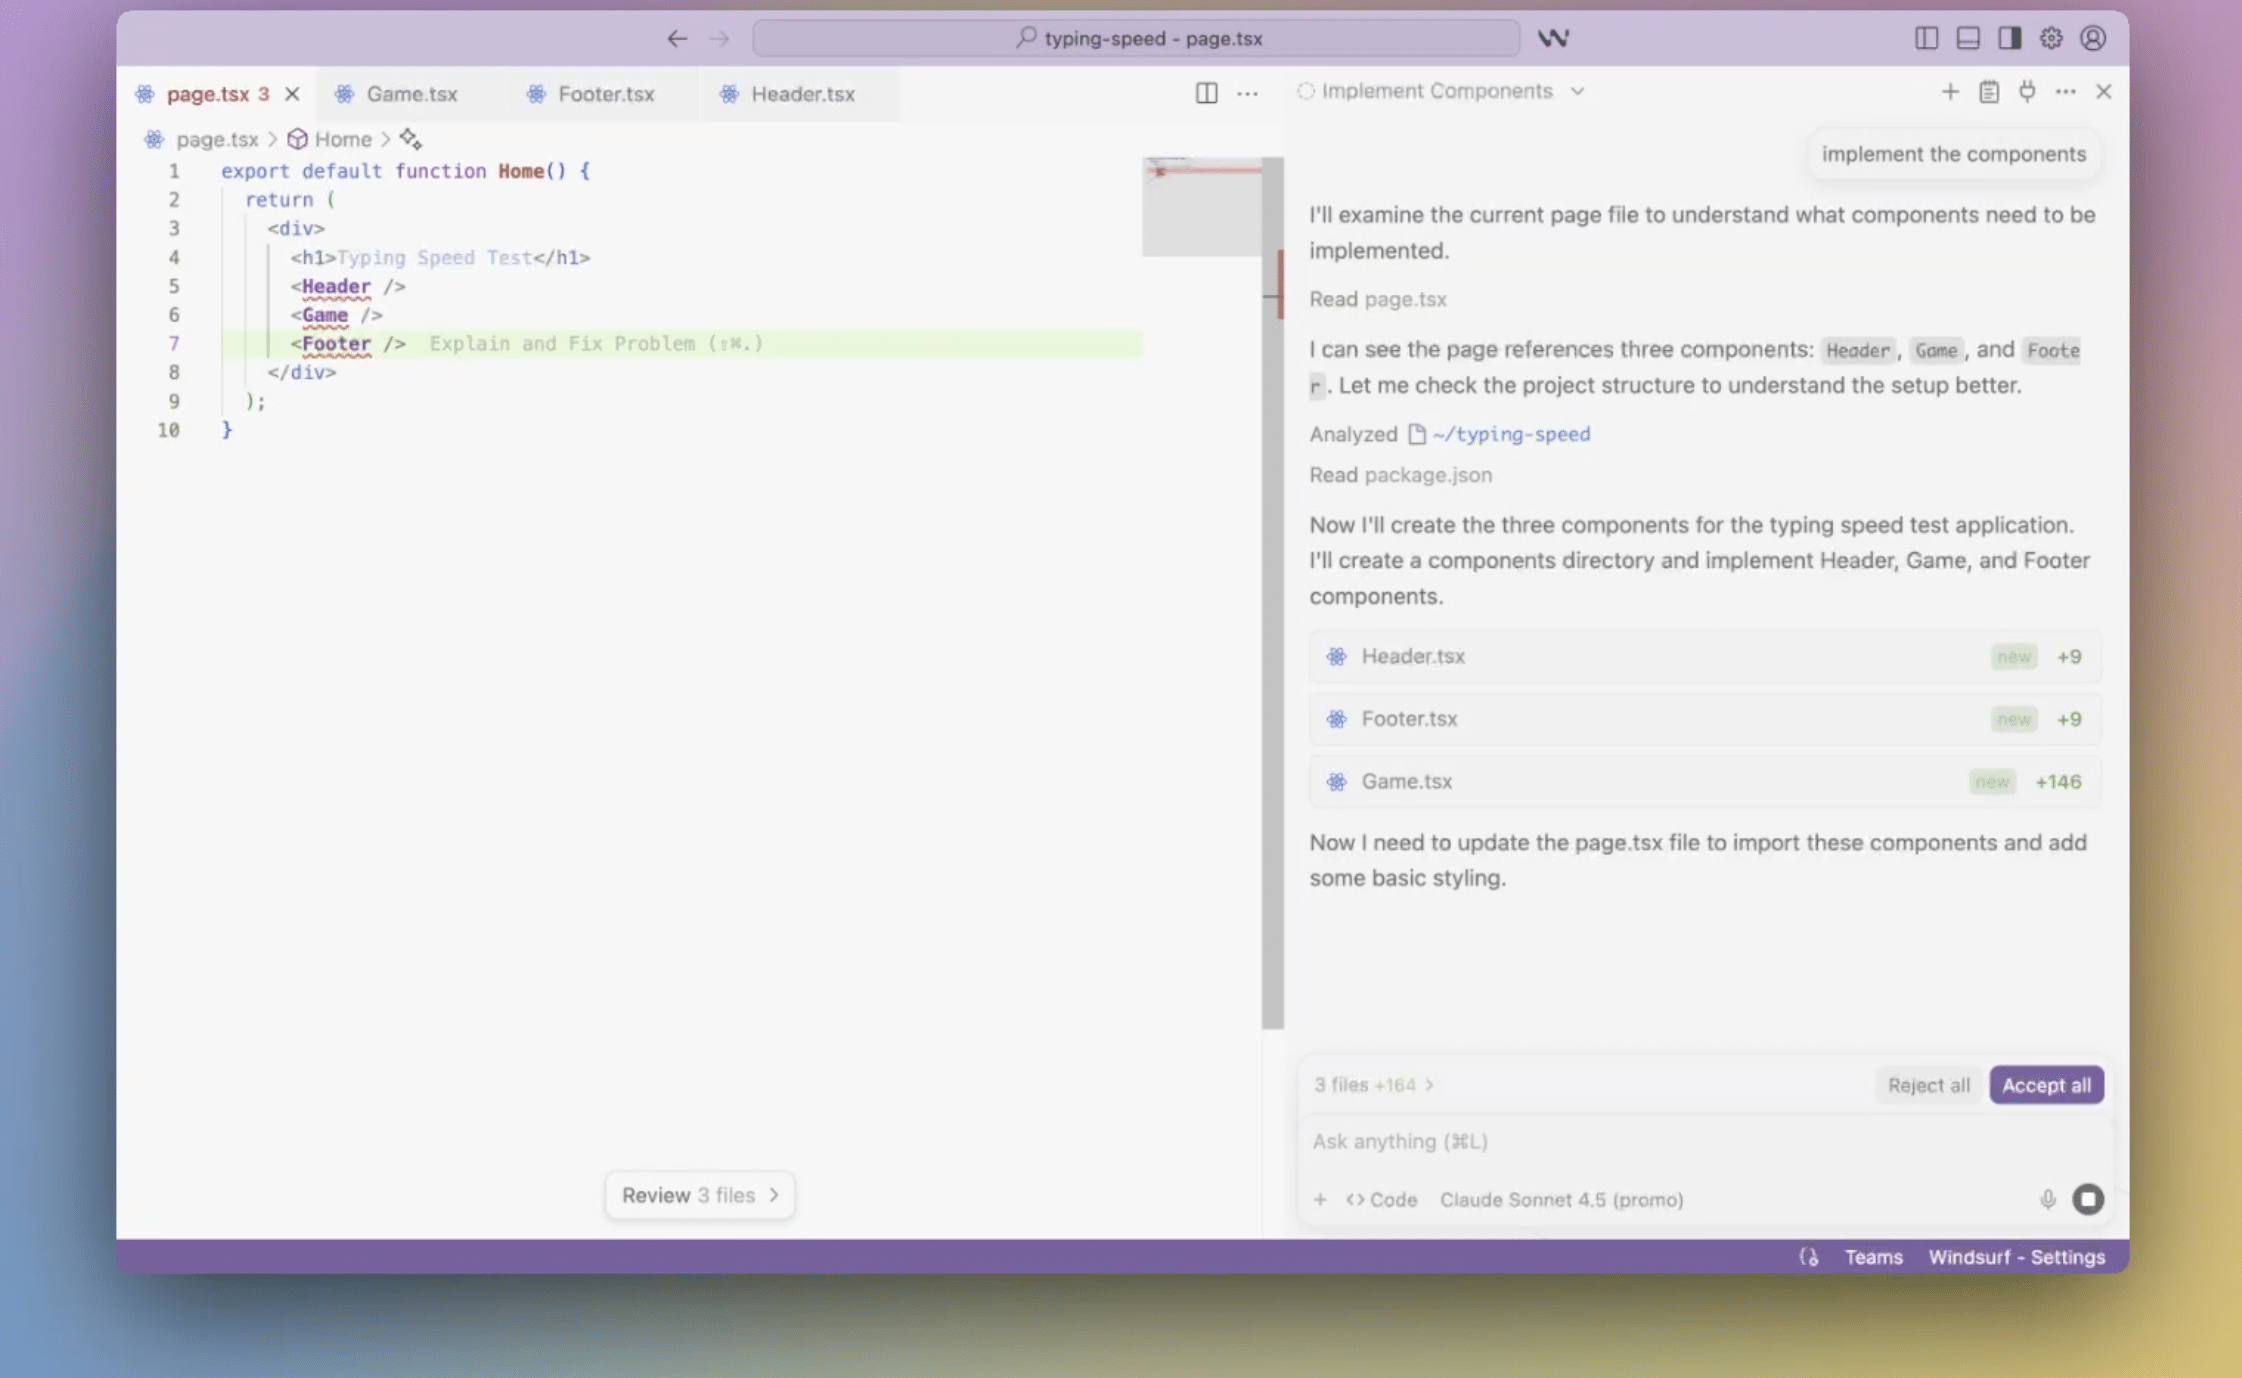The image size is (2242, 1378).
Task: Switch to the Header.tsx tab
Action: tap(802, 94)
